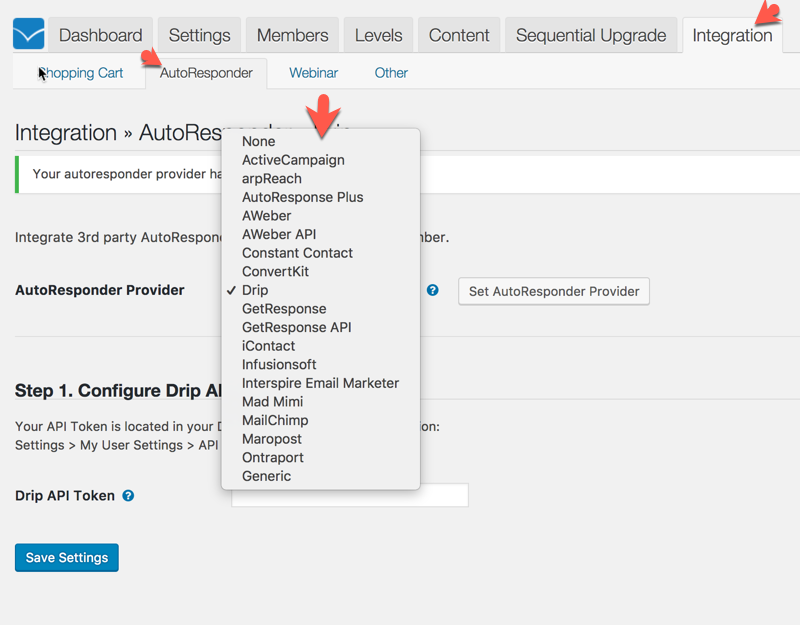Go to the Members tab
The height and width of the screenshot is (625, 800).
292,35
